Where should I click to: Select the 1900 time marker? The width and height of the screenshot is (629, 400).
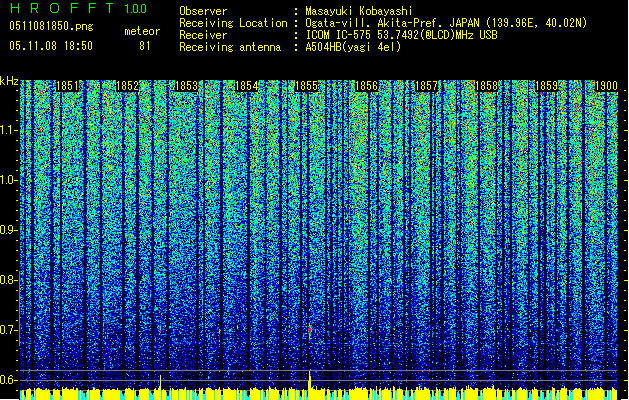point(605,87)
